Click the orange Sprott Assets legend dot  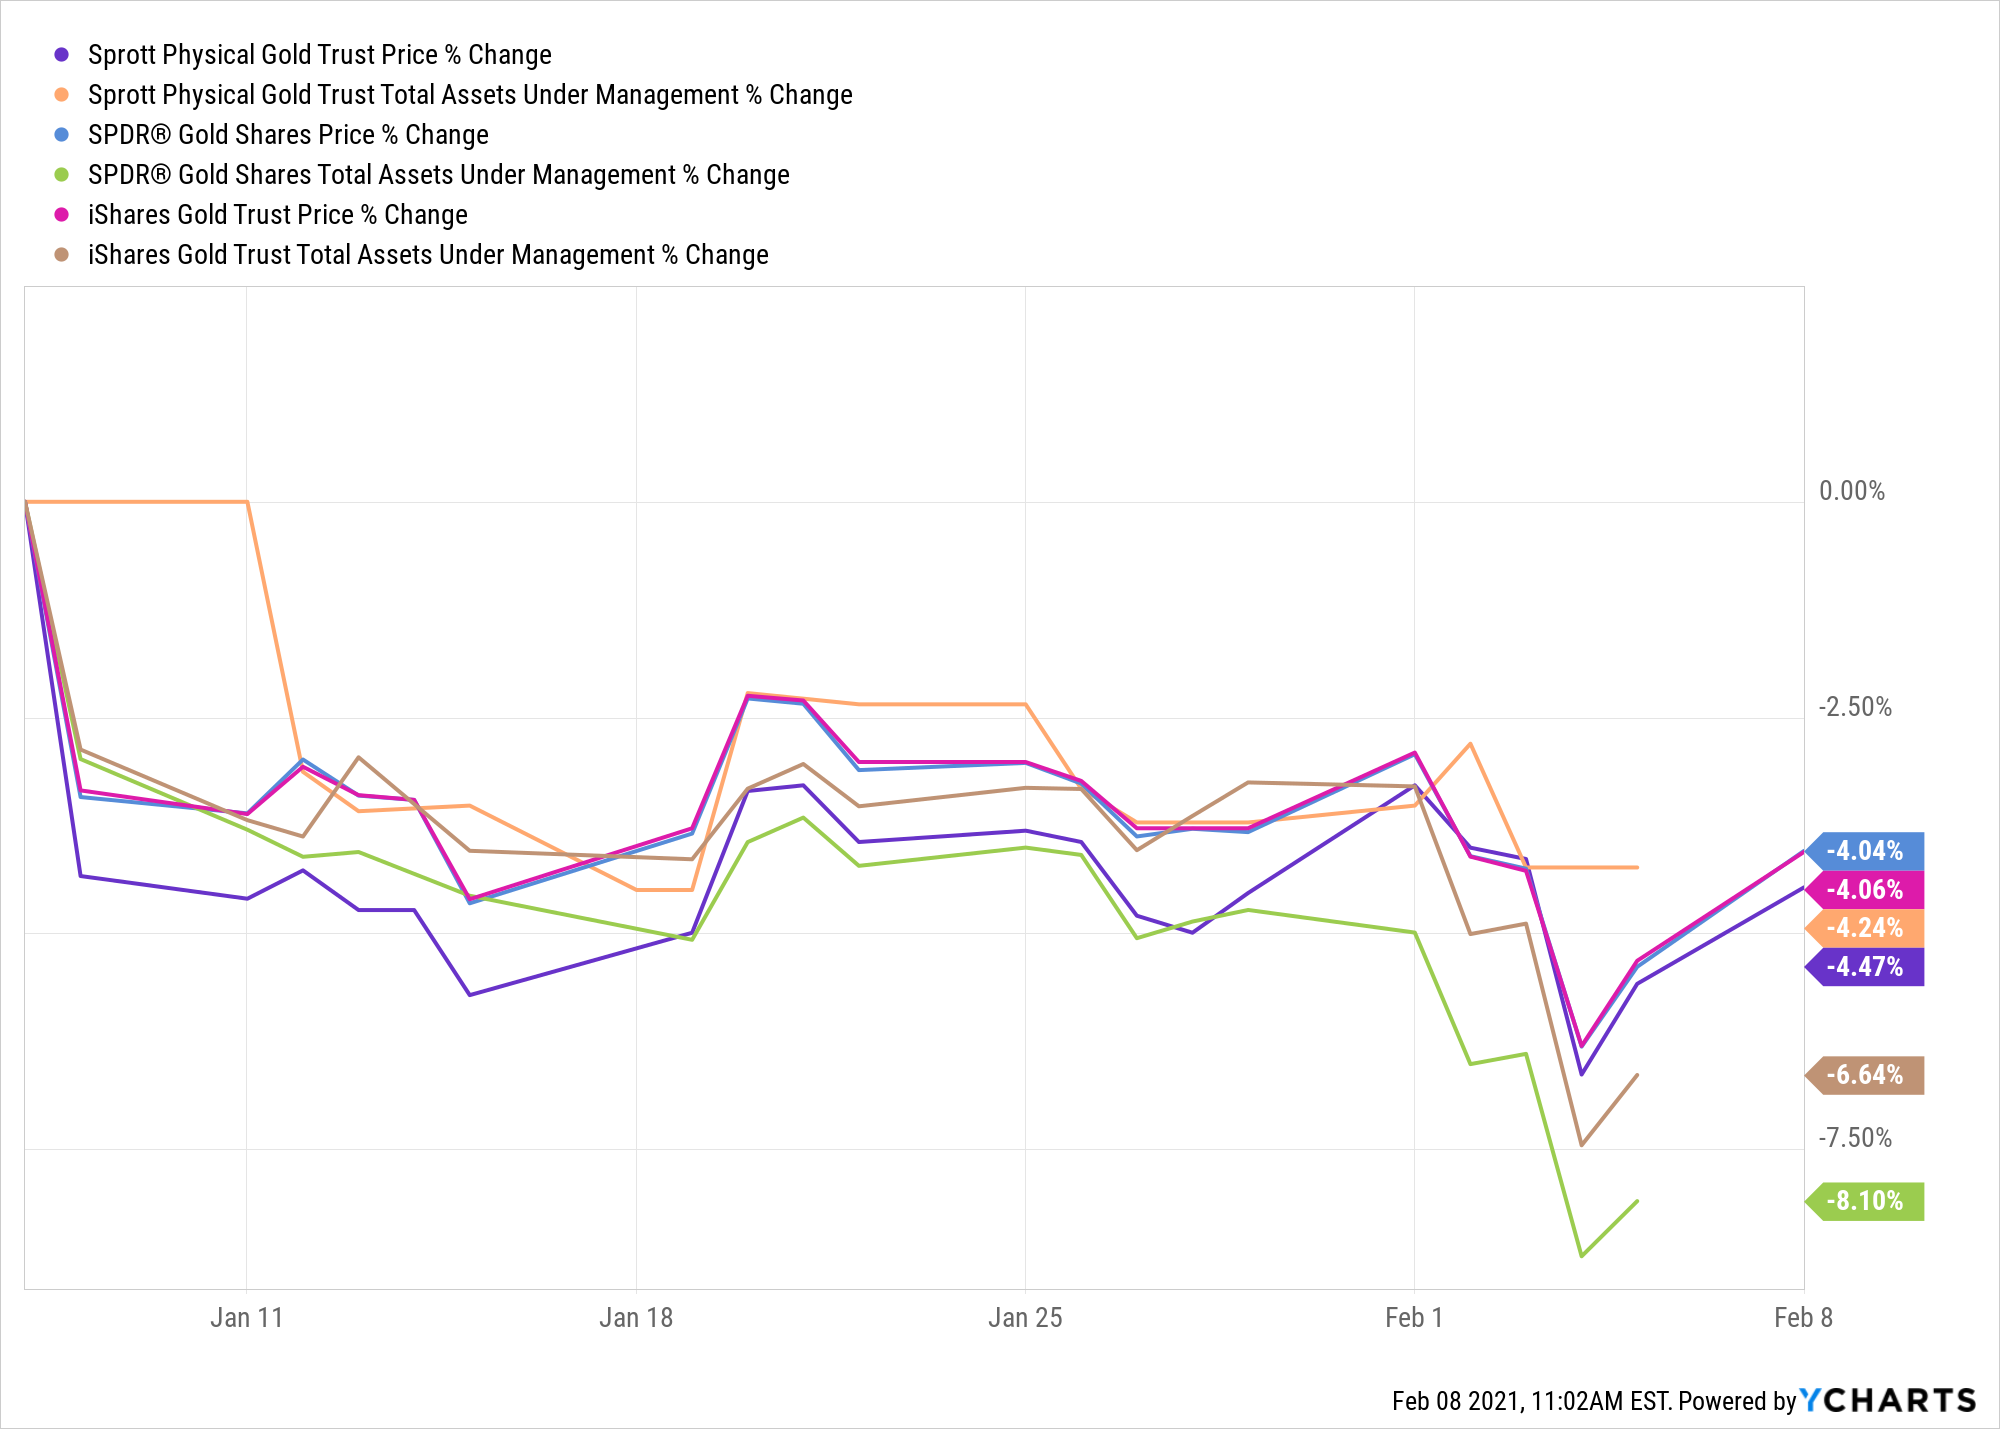(62, 95)
